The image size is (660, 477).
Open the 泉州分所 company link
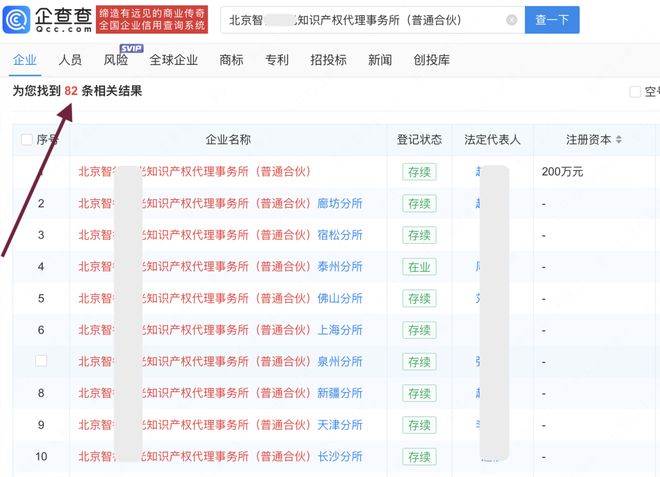[221, 361]
